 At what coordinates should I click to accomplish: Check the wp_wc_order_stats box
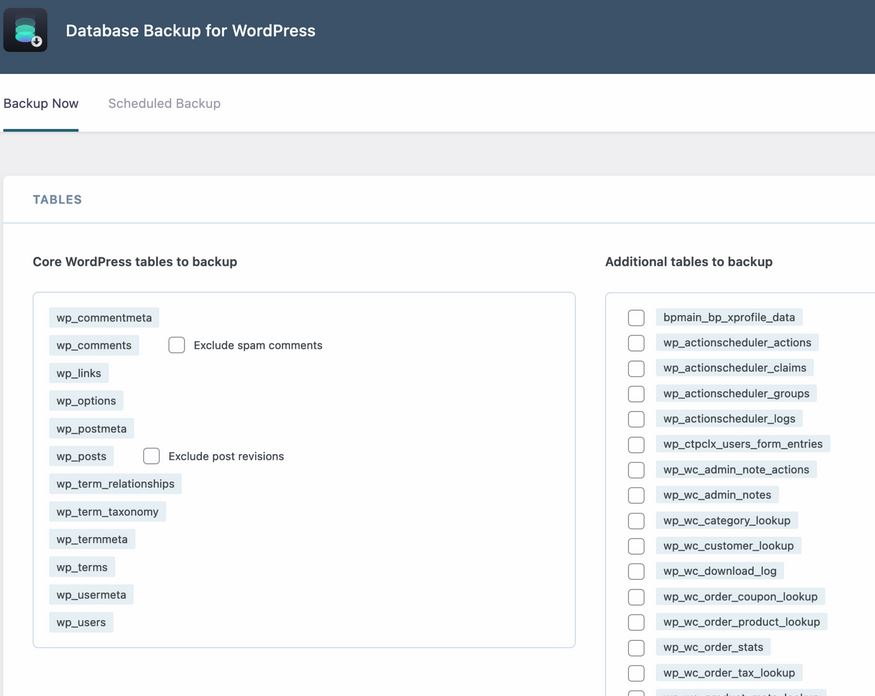coord(636,647)
